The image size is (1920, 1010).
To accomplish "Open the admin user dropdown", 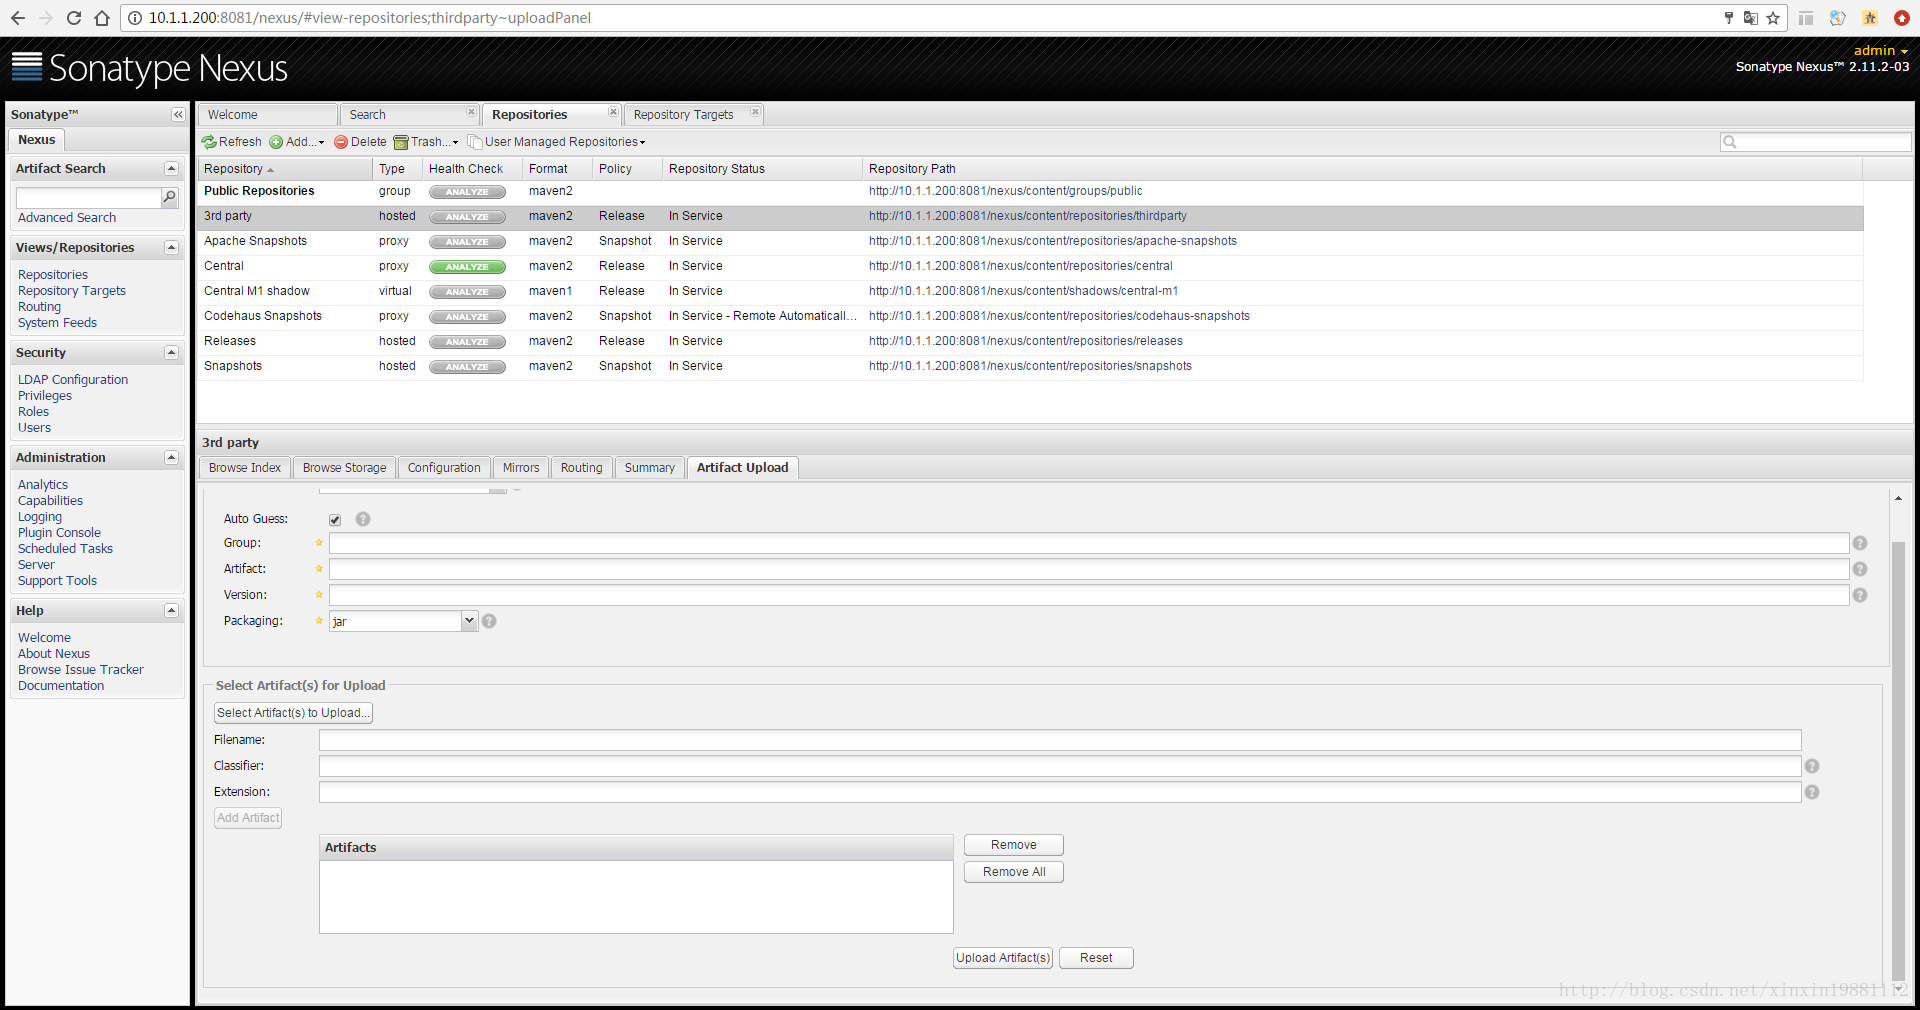I will (x=1880, y=51).
